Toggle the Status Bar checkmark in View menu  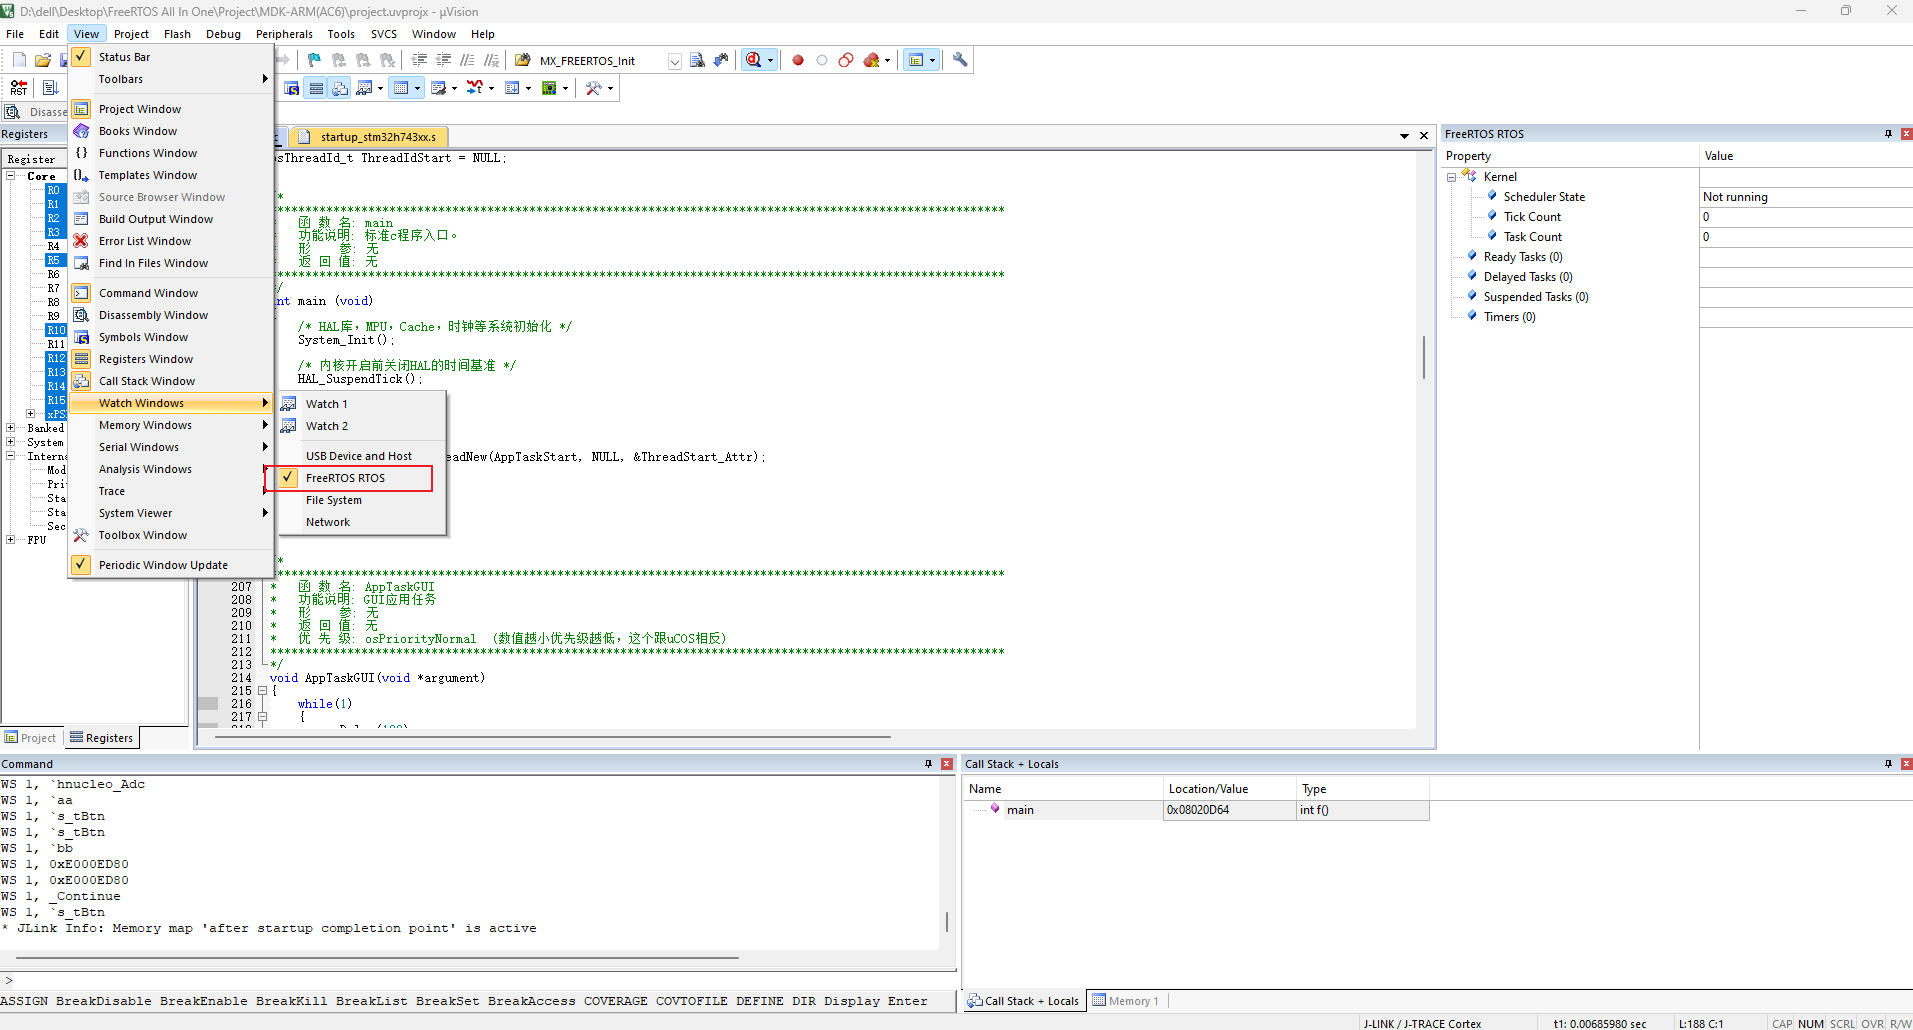click(82, 57)
